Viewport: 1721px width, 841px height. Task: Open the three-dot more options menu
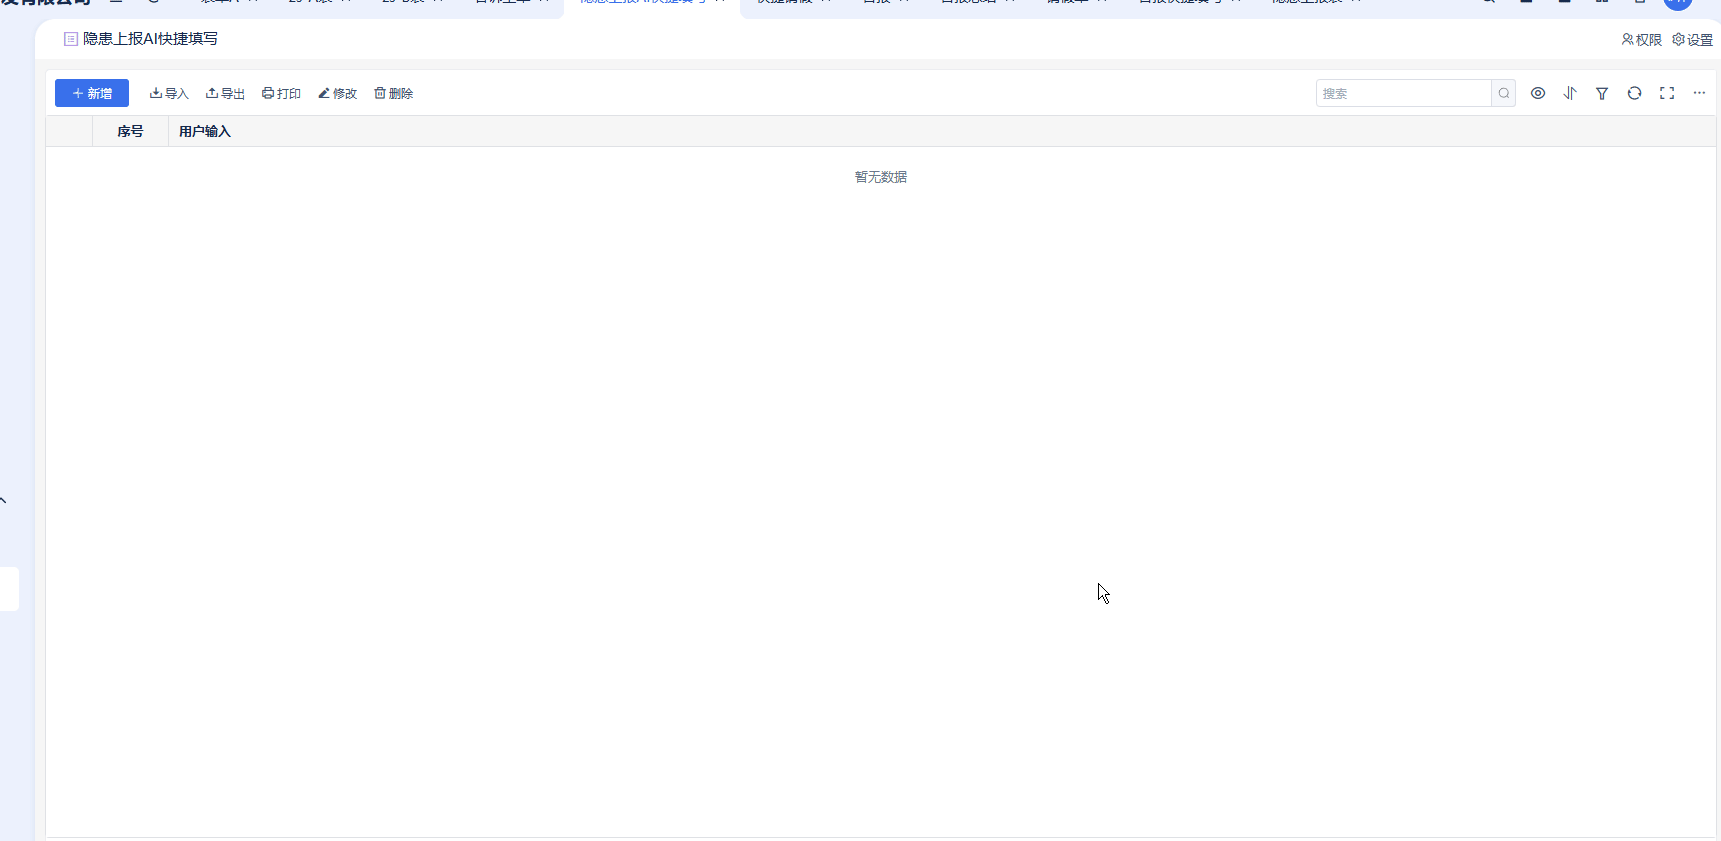coord(1699,93)
